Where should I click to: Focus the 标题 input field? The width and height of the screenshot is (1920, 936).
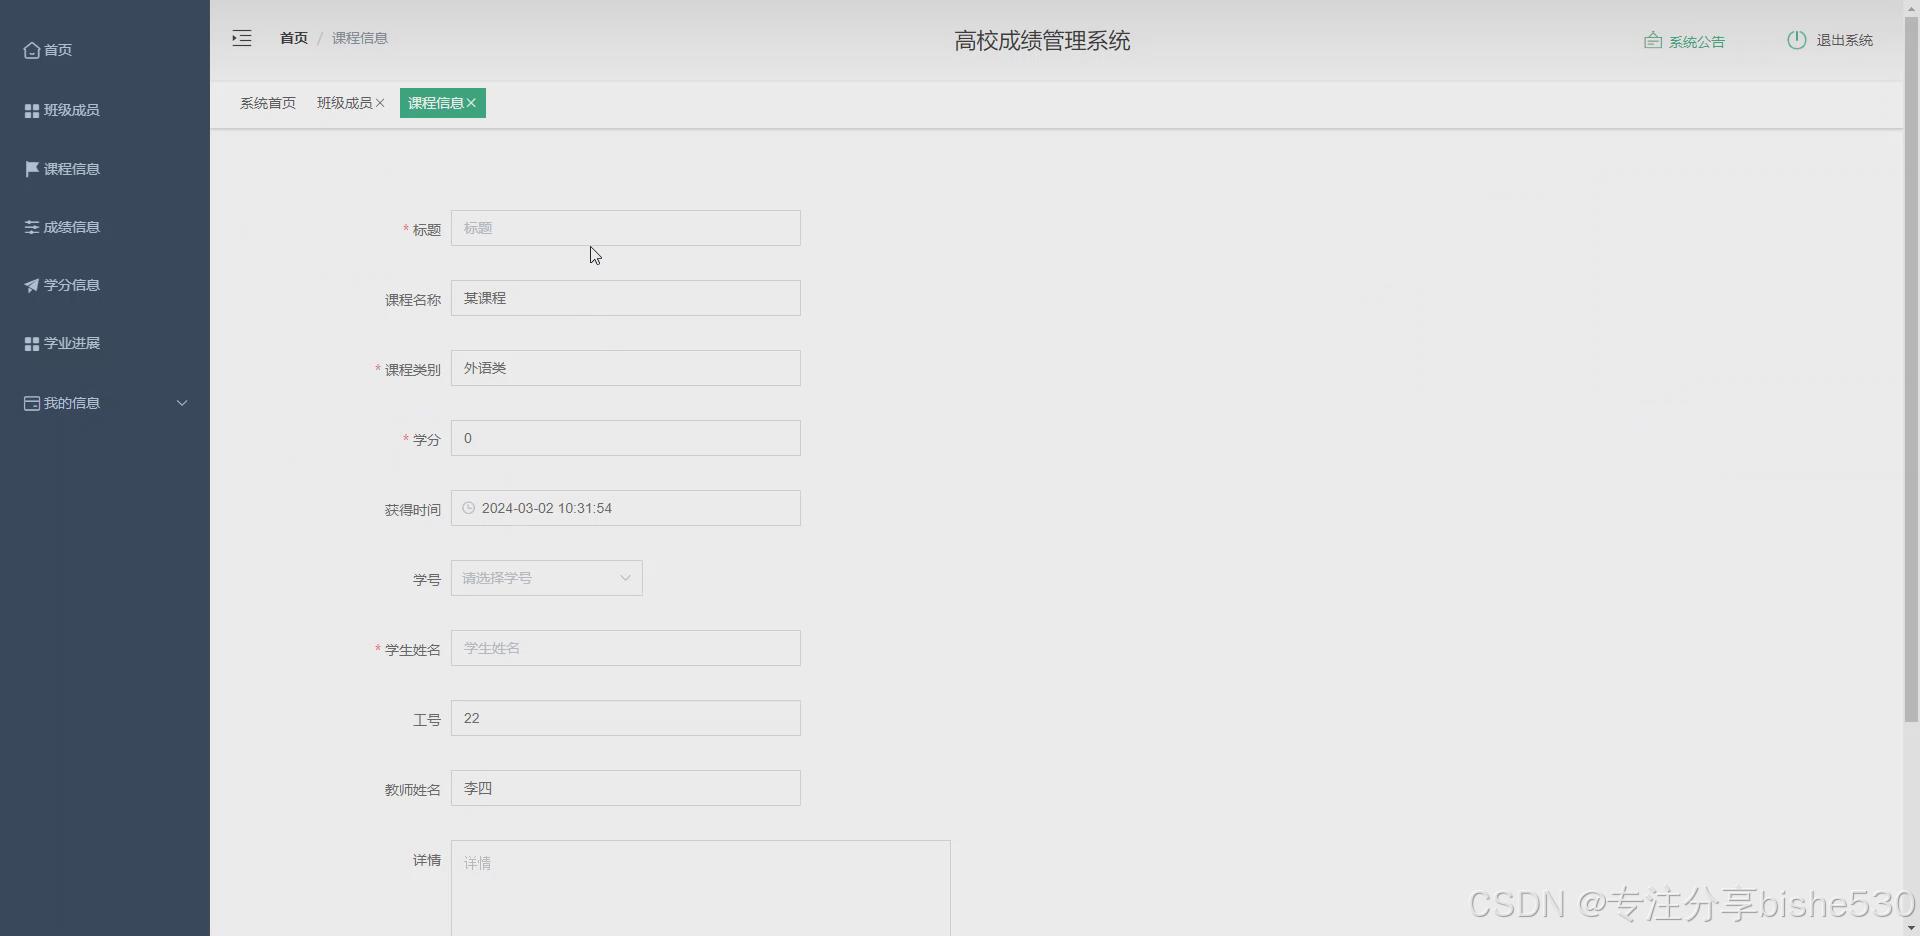[626, 228]
